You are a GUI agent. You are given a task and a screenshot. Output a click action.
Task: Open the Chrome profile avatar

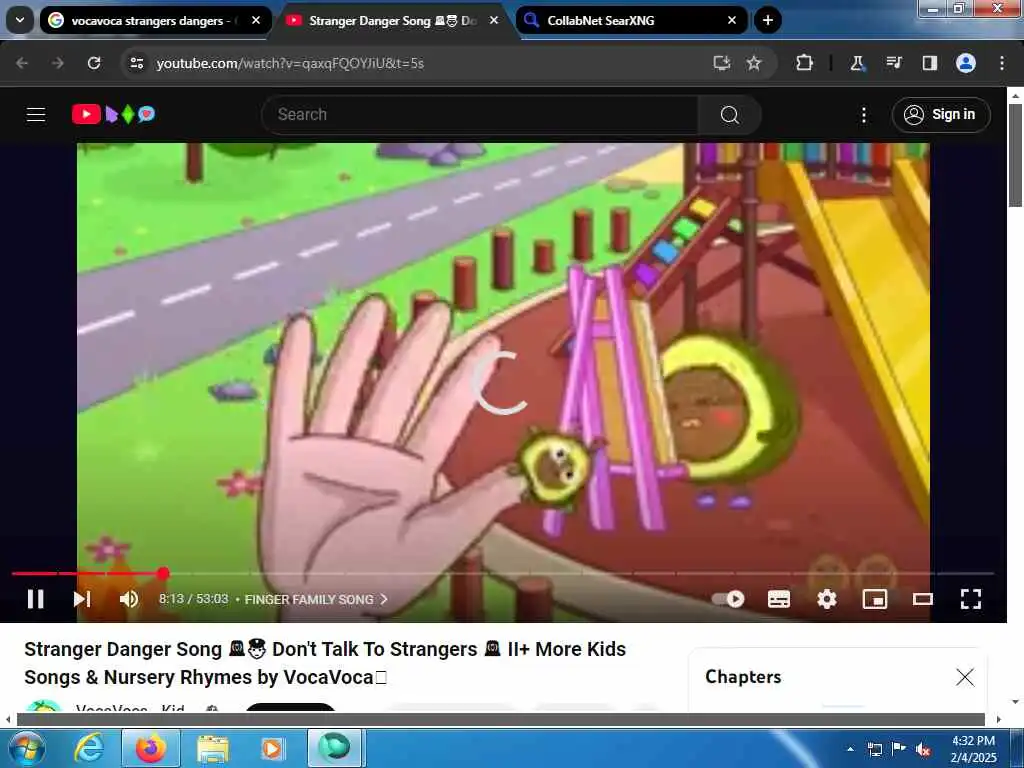click(966, 63)
